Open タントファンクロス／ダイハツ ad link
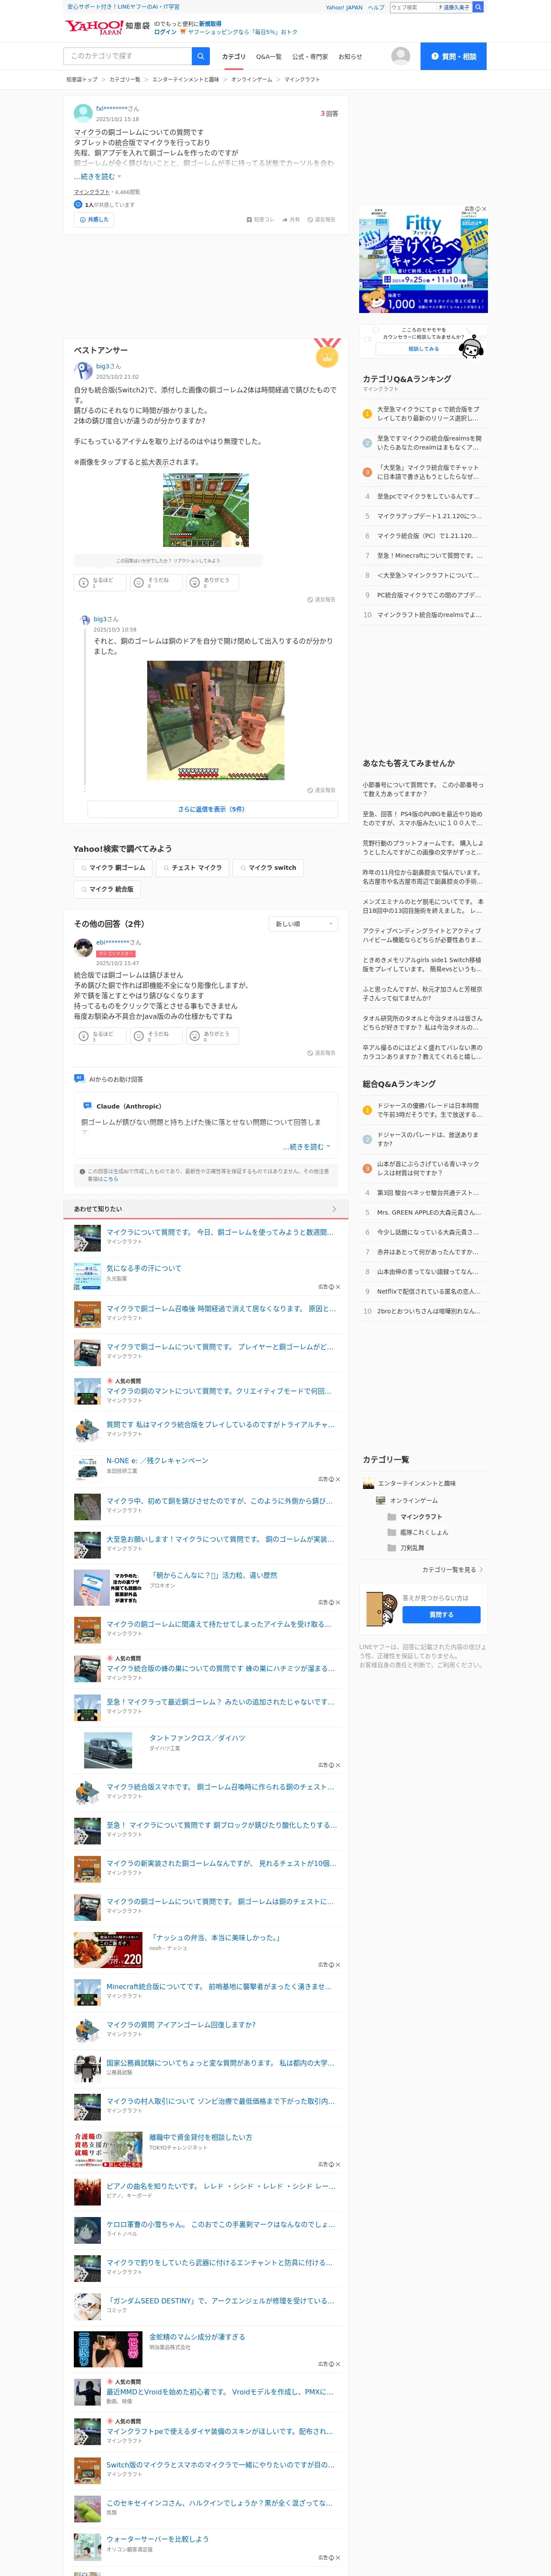The image size is (551, 2576). 197,1738
